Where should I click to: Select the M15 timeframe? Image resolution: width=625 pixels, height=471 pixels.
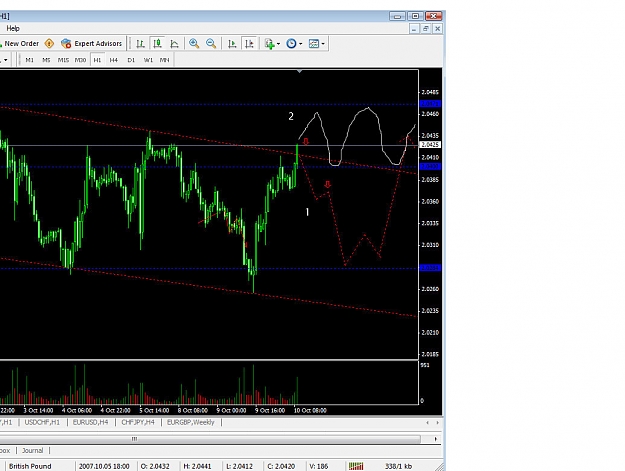[63, 60]
